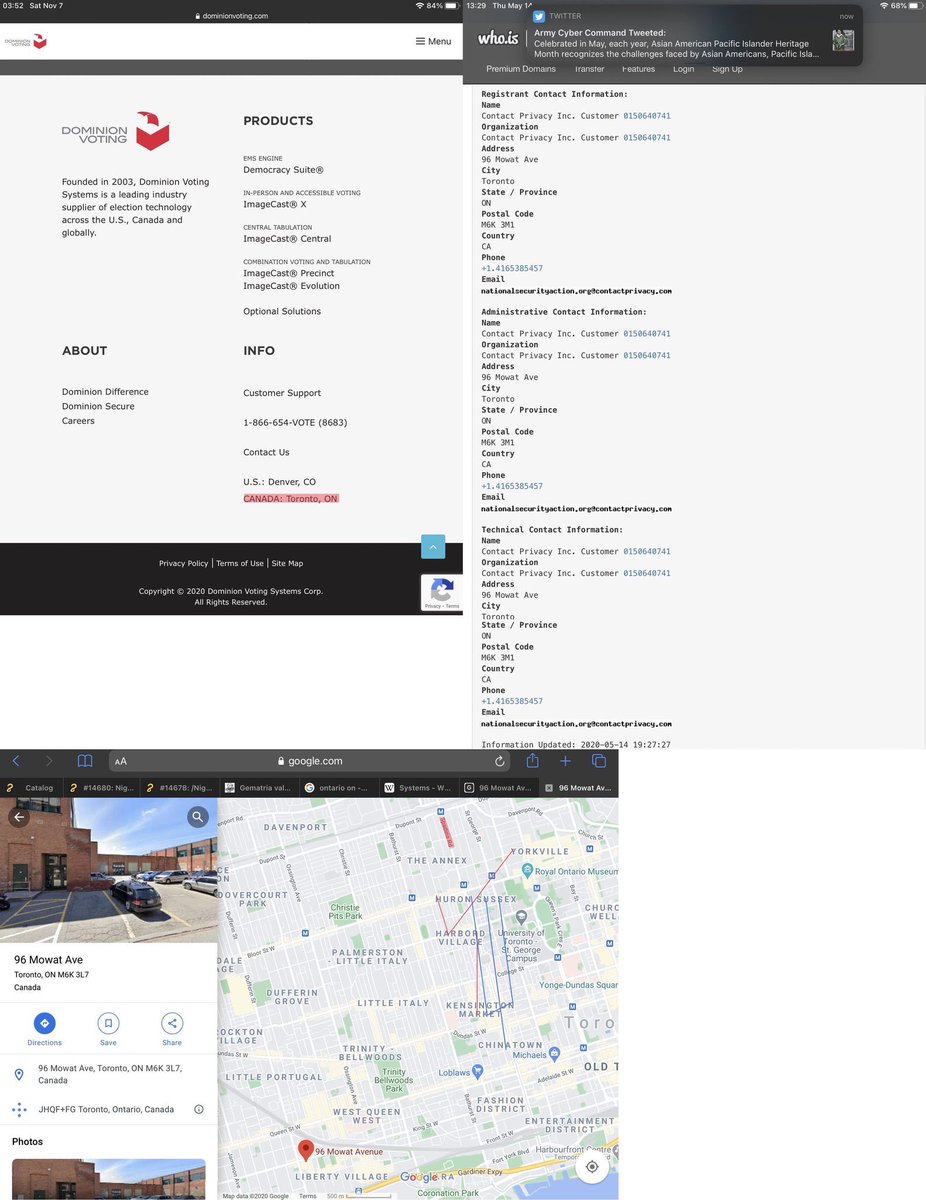Select the Registrant Contact Information heading
This screenshot has width=926, height=1200.
(x=554, y=94)
